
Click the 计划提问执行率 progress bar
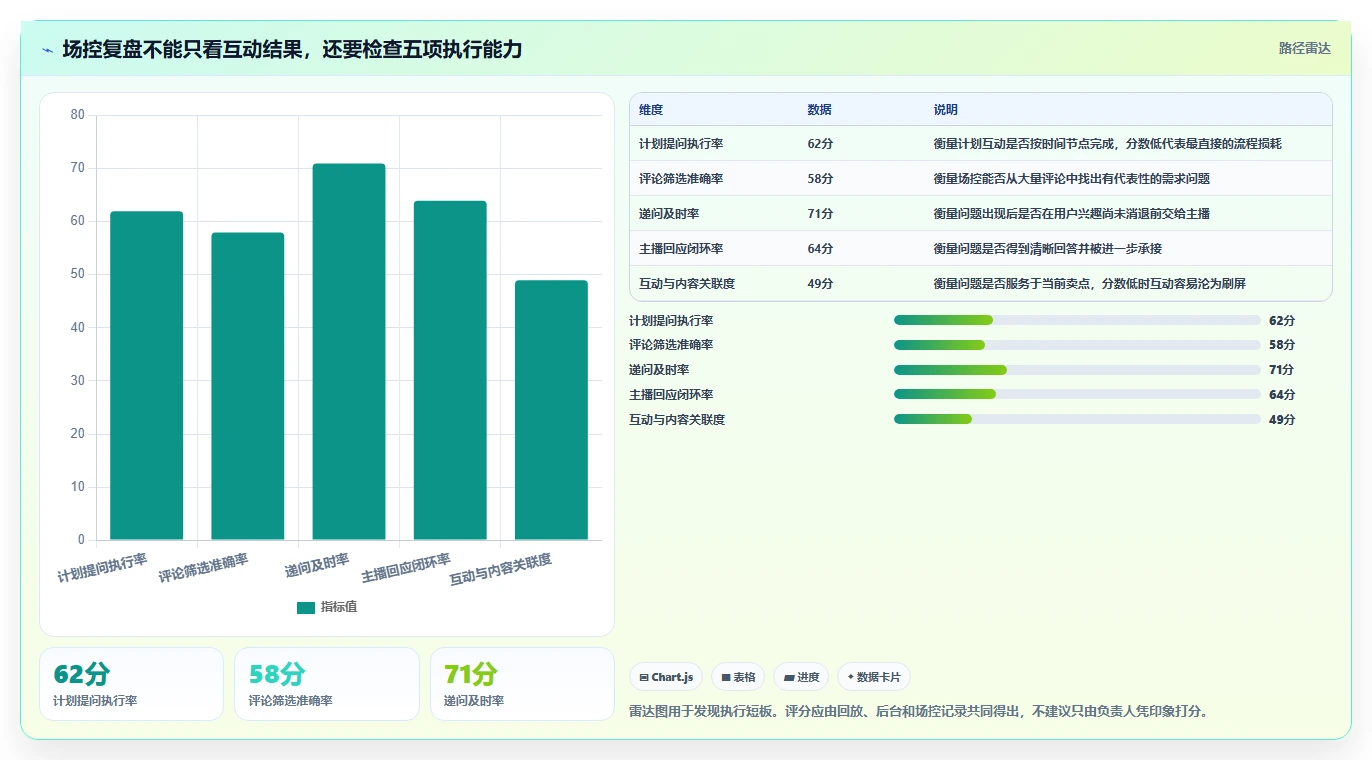[1077, 320]
